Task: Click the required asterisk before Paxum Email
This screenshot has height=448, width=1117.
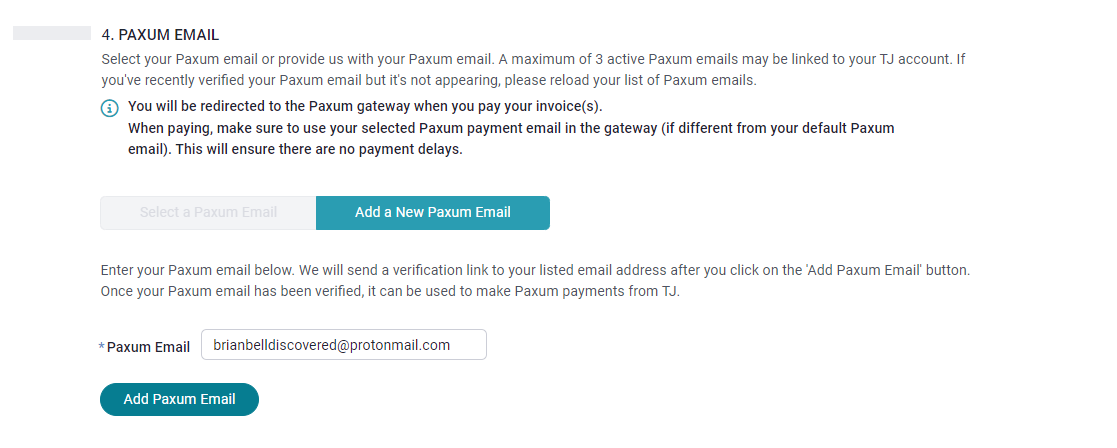Action: (101, 347)
